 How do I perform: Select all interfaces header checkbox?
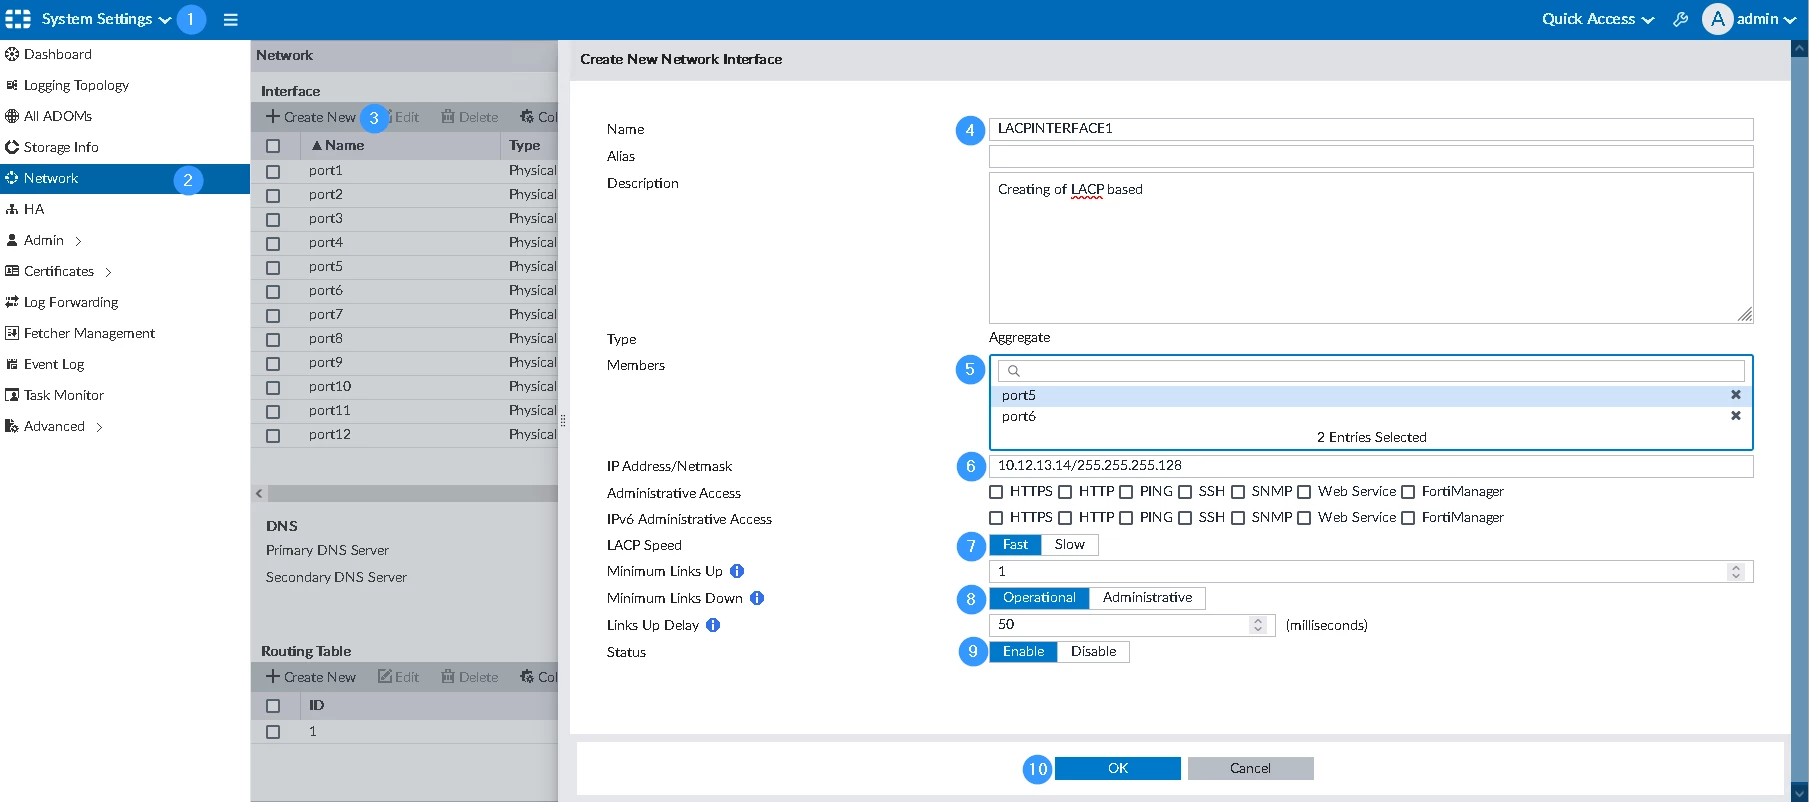(273, 146)
